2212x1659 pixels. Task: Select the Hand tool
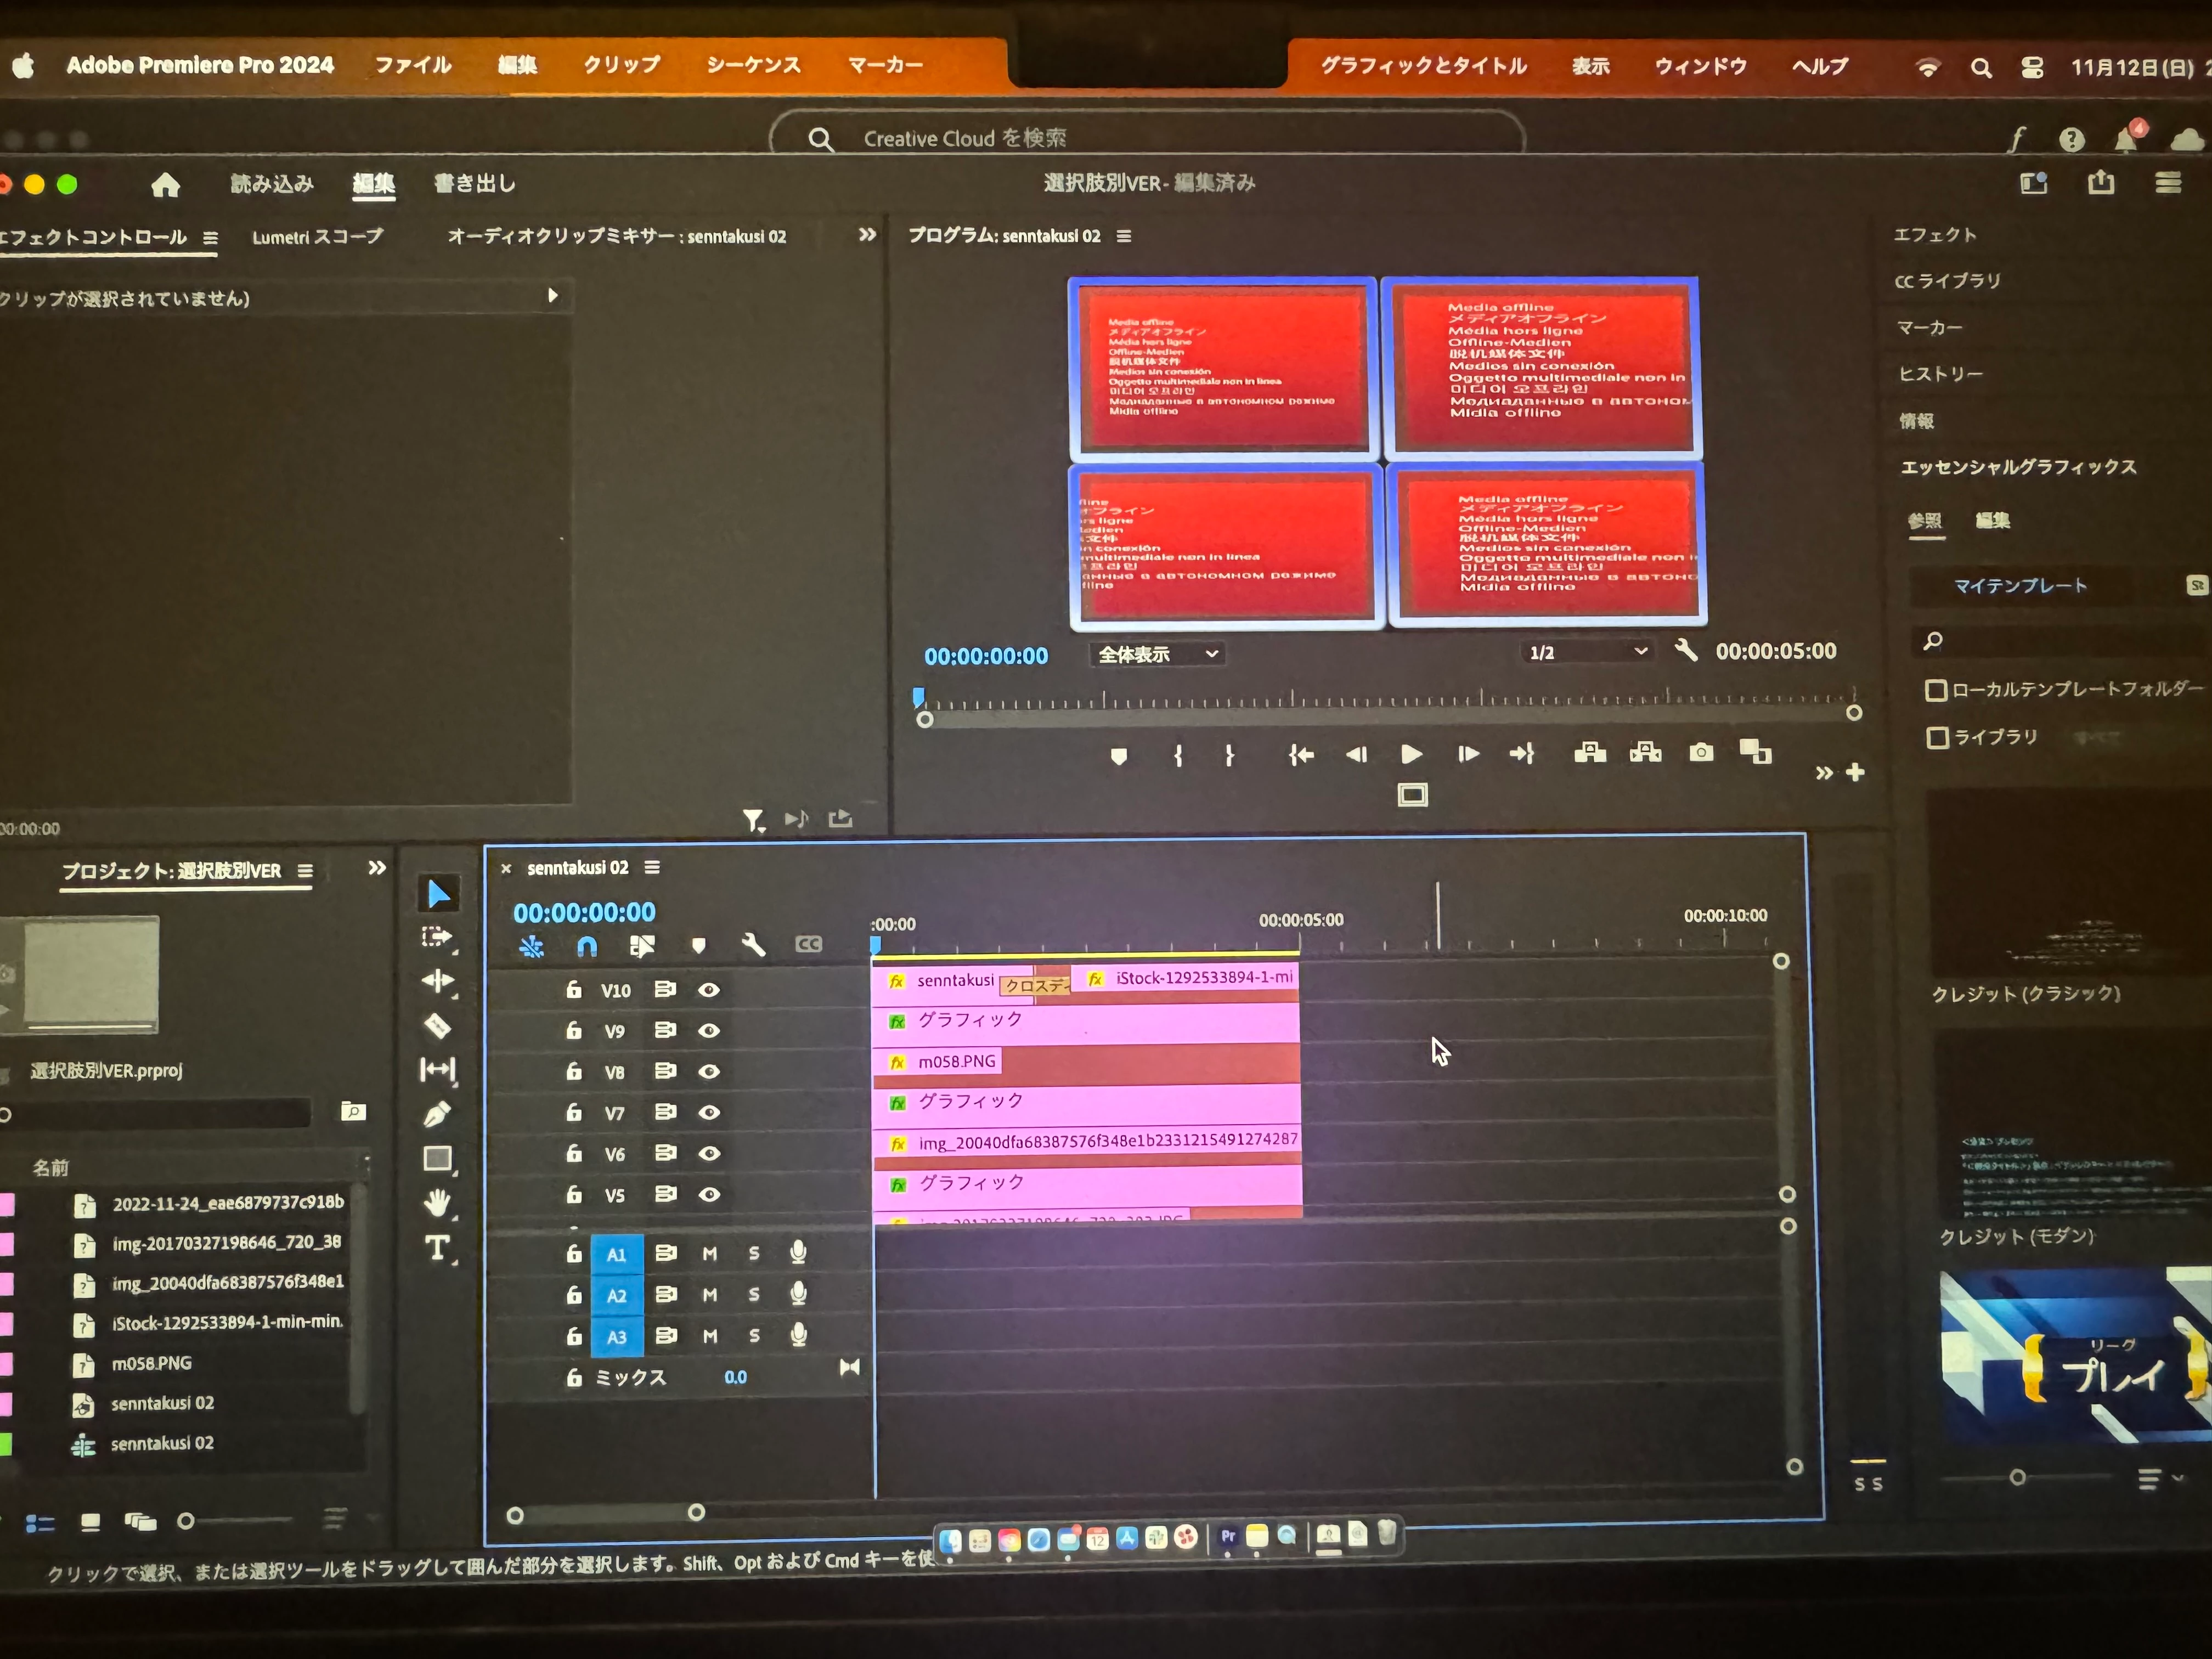pos(438,1202)
